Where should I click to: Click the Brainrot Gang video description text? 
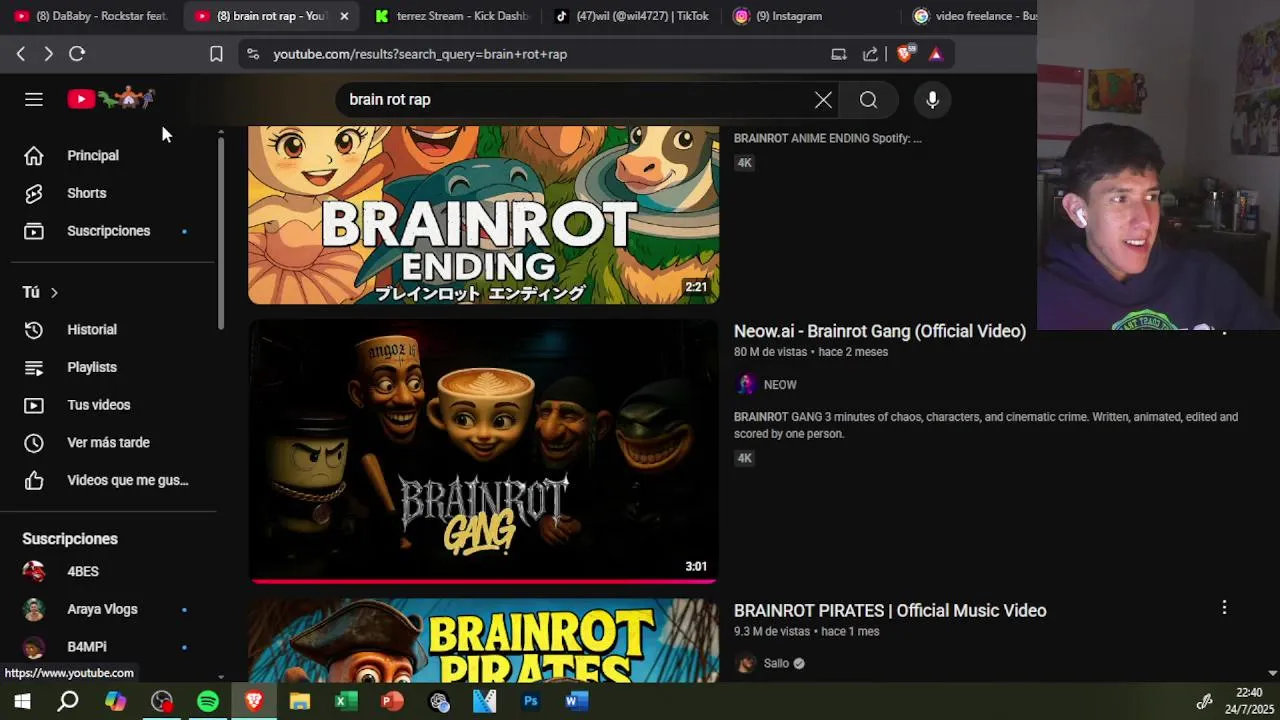pos(986,425)
